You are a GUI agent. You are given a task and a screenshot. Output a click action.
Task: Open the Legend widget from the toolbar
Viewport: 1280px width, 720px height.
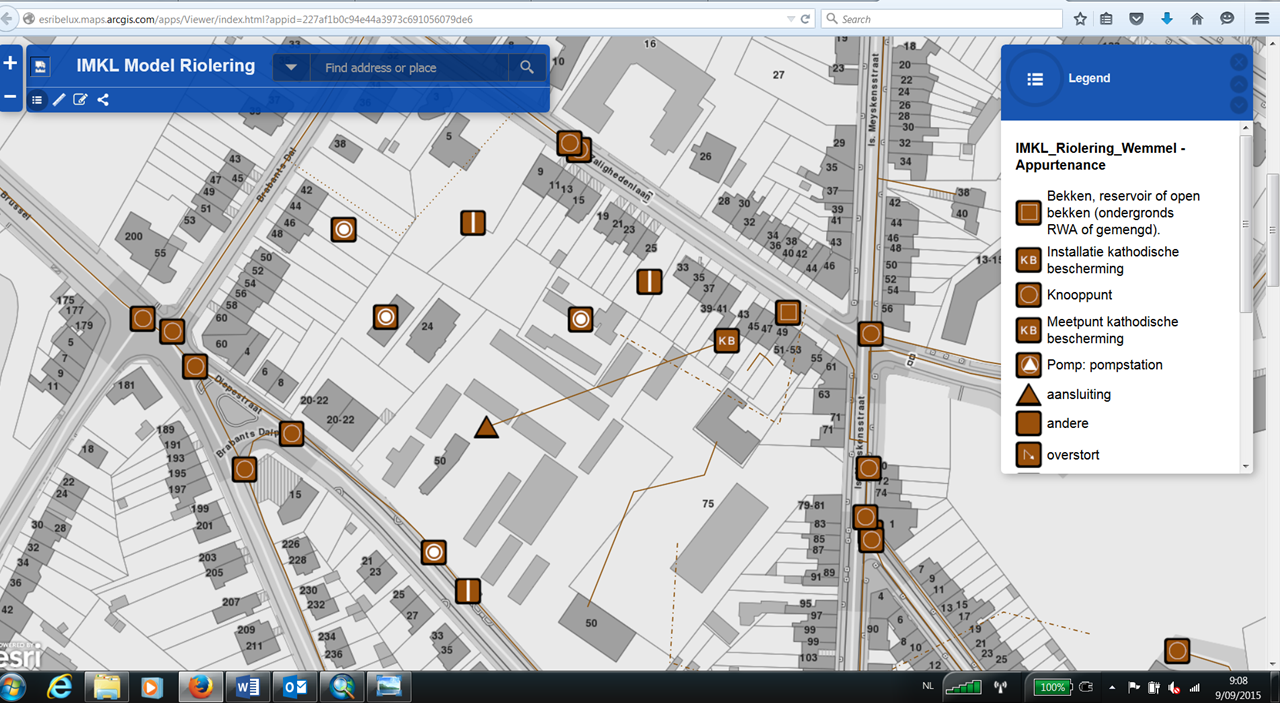pos(37,99)
